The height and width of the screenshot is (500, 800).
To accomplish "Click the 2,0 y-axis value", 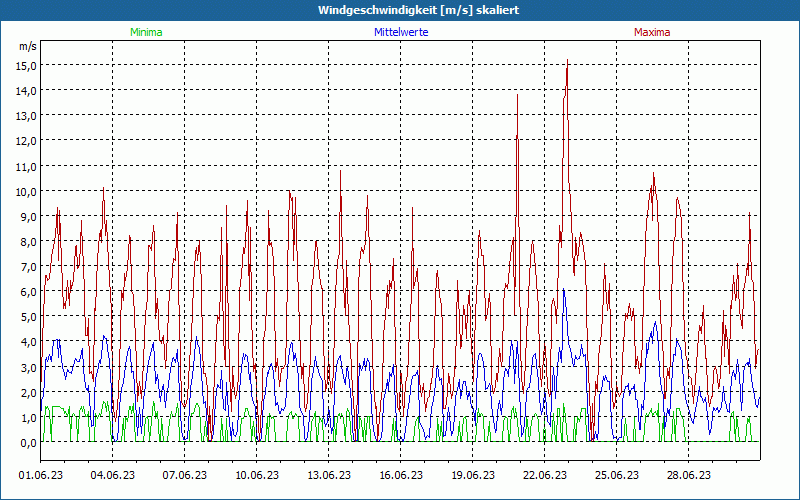I will click(28, 392).
